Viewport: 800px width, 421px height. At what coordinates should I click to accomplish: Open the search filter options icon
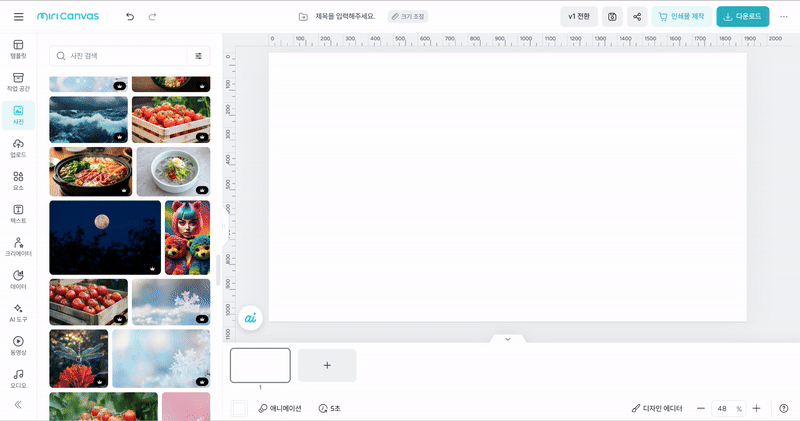pyautogui.click(x=198, y=56)
